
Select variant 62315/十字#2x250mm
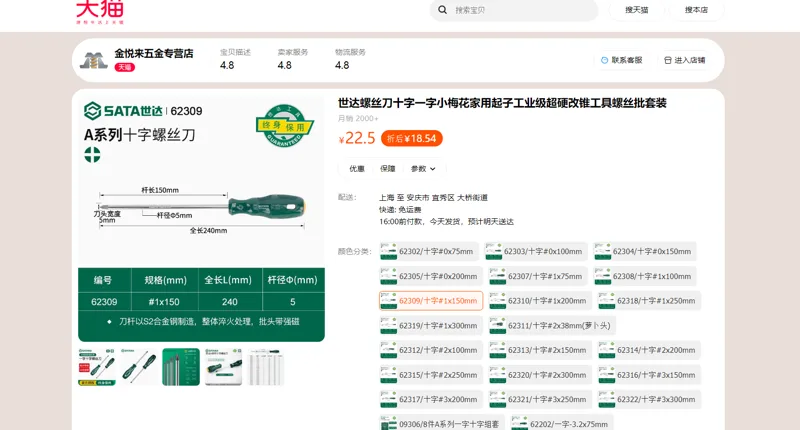[x=431, y=375]
